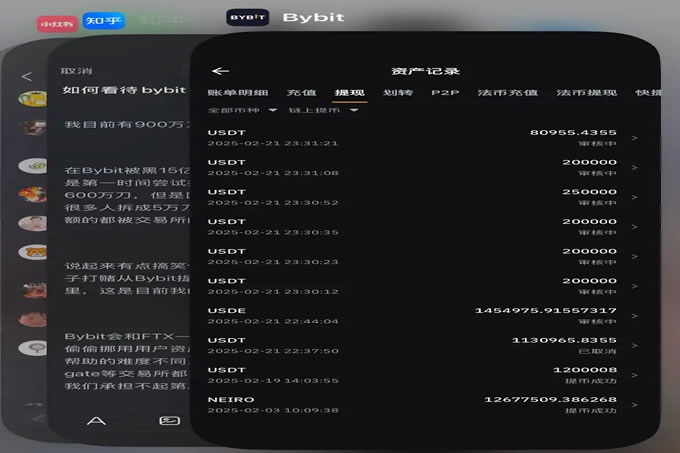Select the 提现 tab
The height and width of the screenshot is (453, 680).
pyautogui.click(x=350, y=92)
